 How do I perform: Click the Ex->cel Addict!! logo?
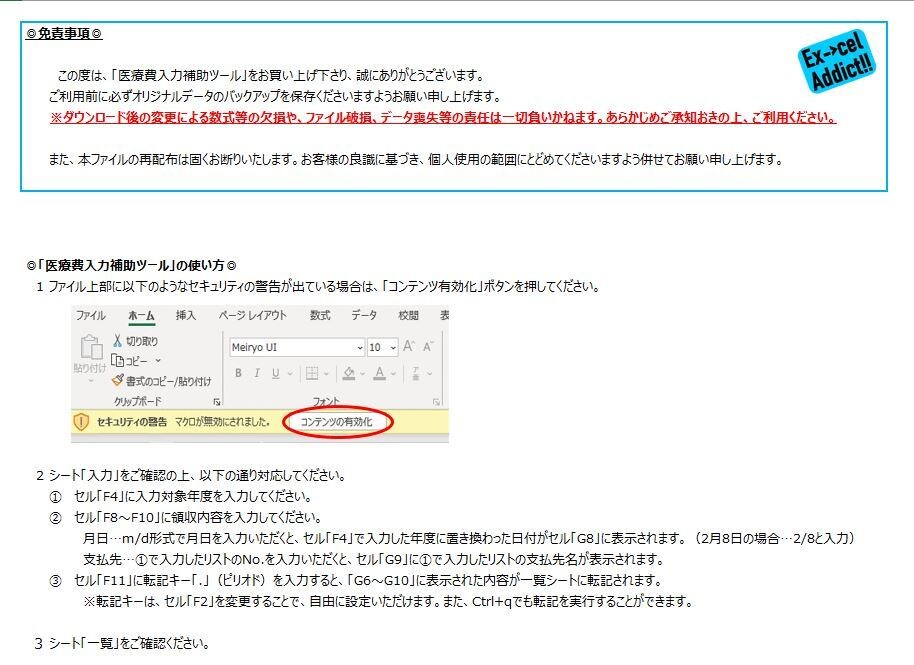pos(837,62)
